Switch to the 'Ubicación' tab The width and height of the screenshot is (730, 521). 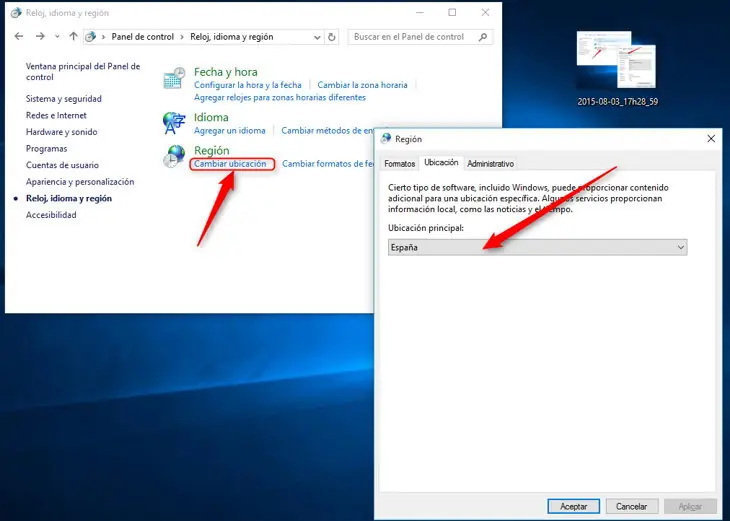441,162
